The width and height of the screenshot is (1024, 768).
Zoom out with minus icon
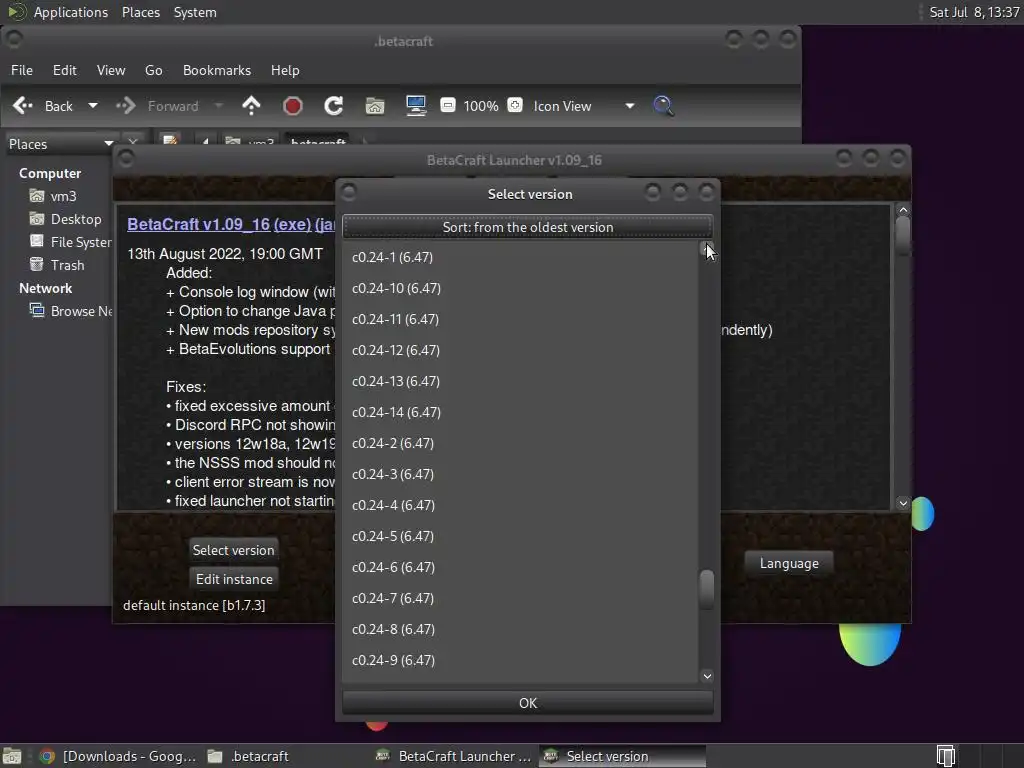pos(447,105)
